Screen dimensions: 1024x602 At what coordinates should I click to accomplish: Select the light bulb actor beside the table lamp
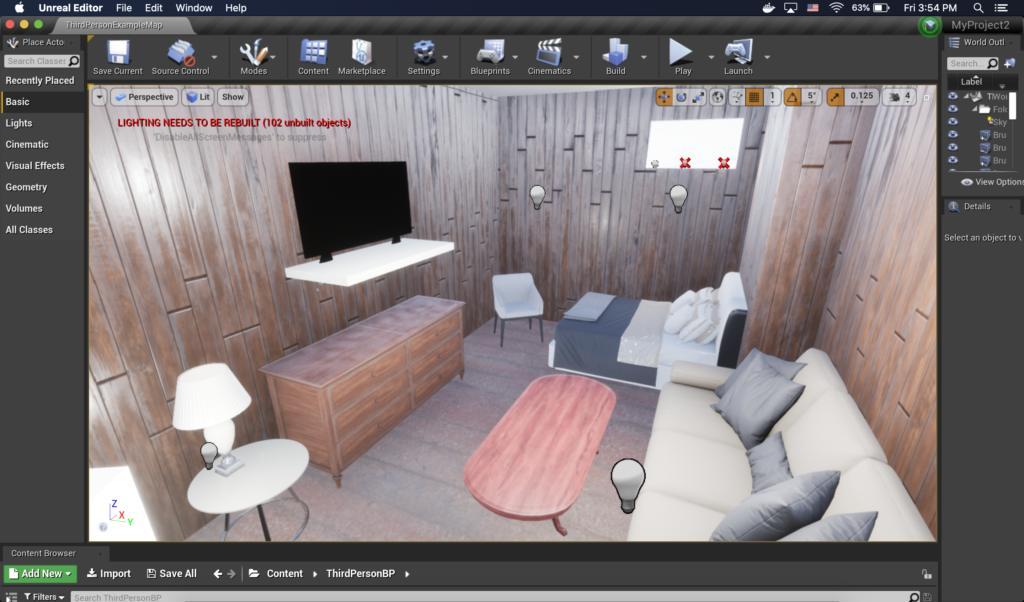point(208,454)
